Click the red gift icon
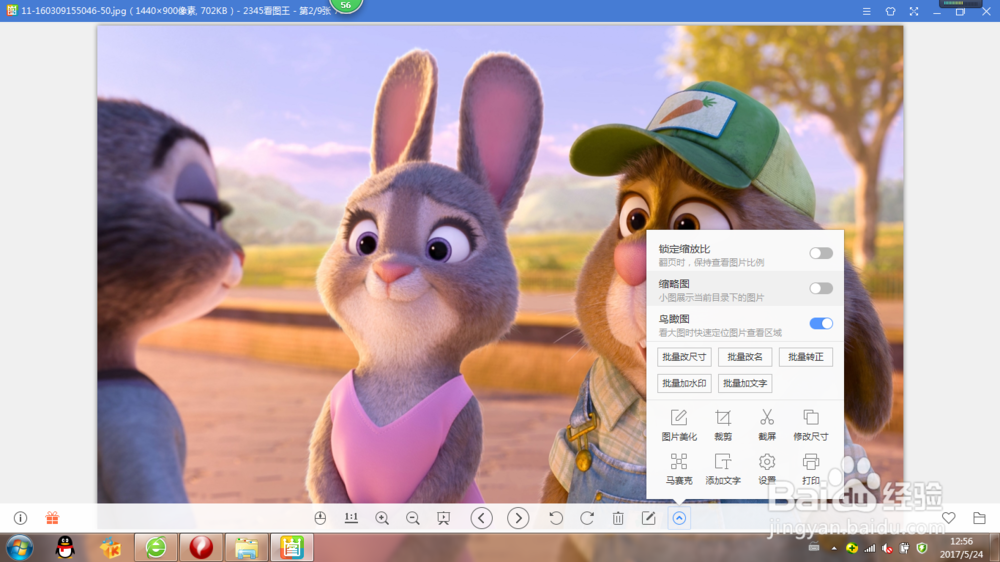Image resolution: width=1000 pixels, height=562 pixels. (x=52, y=518)
